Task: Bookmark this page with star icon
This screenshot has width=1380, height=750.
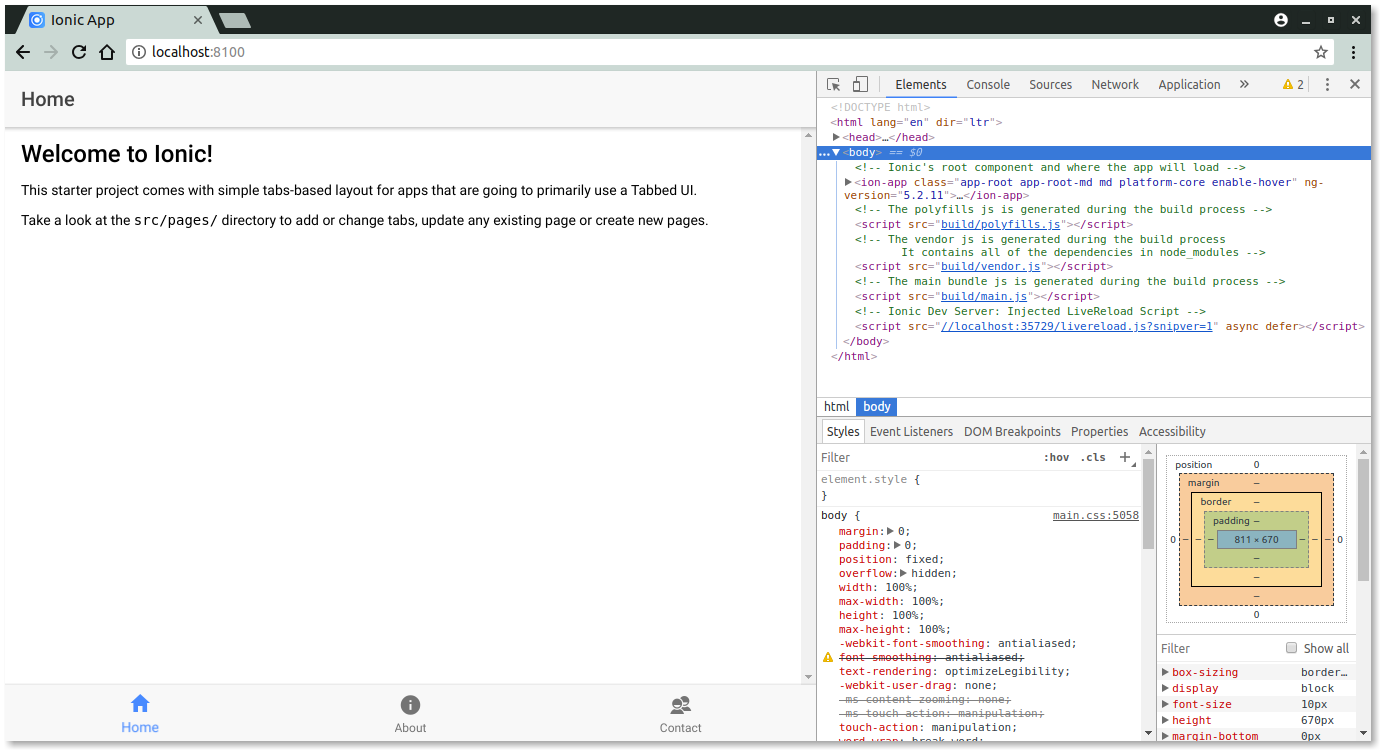Action: tap(1321, 52)
